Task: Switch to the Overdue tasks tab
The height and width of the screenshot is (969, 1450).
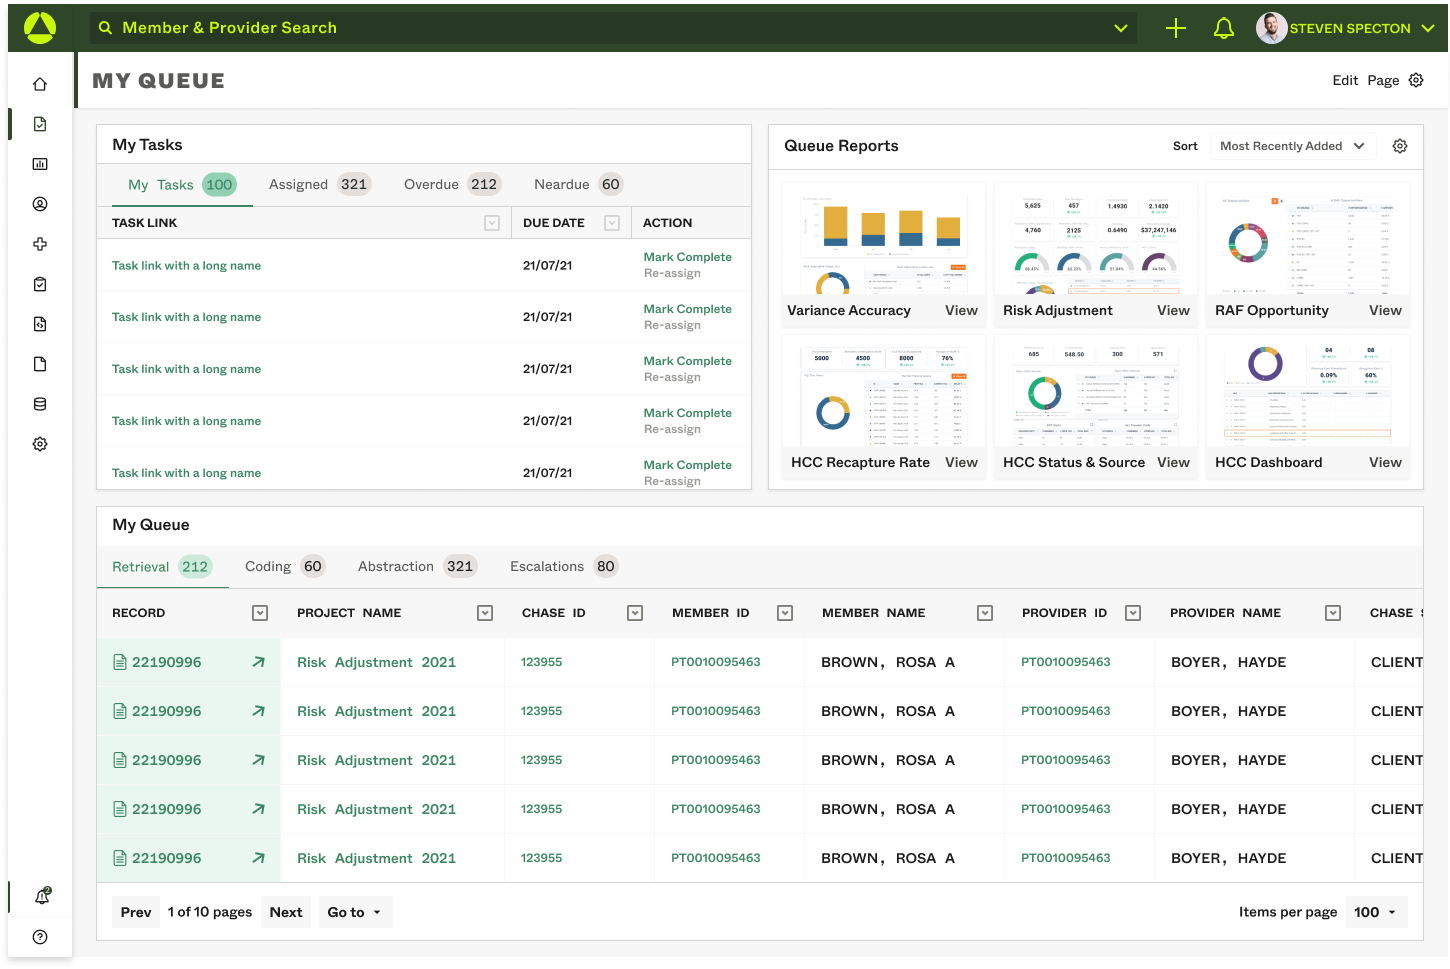Action: (451, 184)
